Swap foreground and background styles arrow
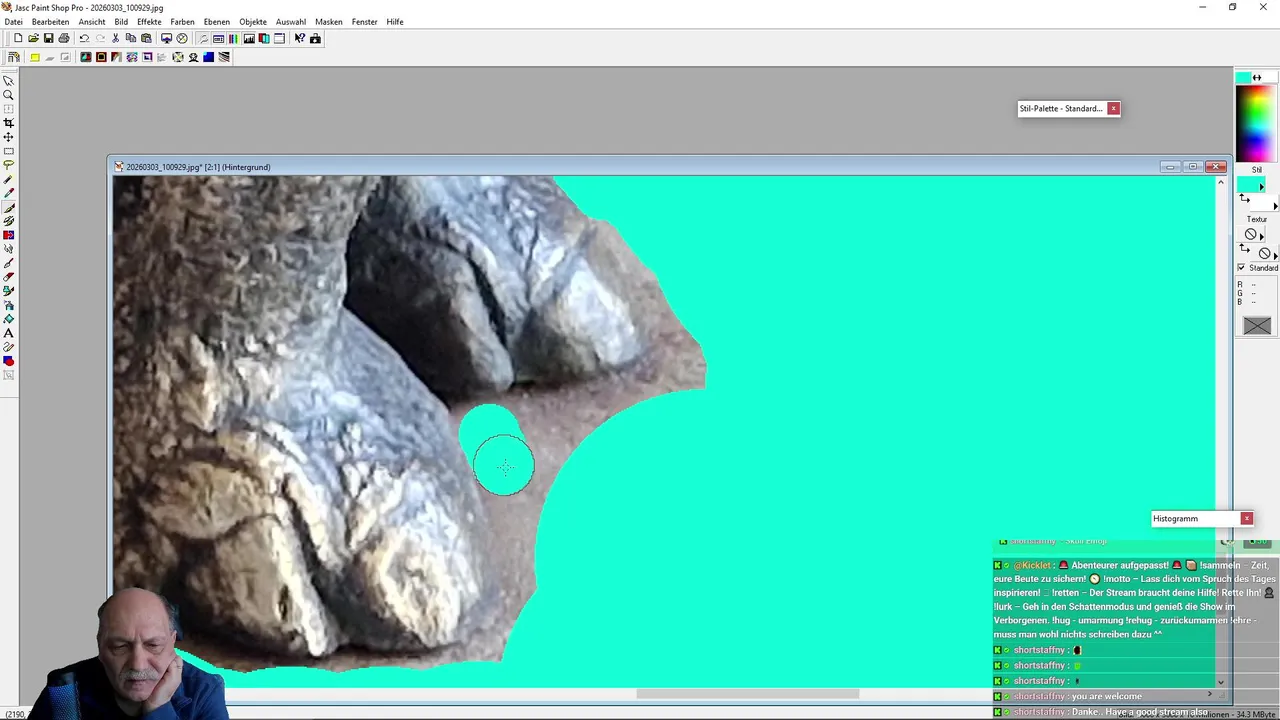The image size is (1280, 720). pyautogui.click(x=1244, y=199)
